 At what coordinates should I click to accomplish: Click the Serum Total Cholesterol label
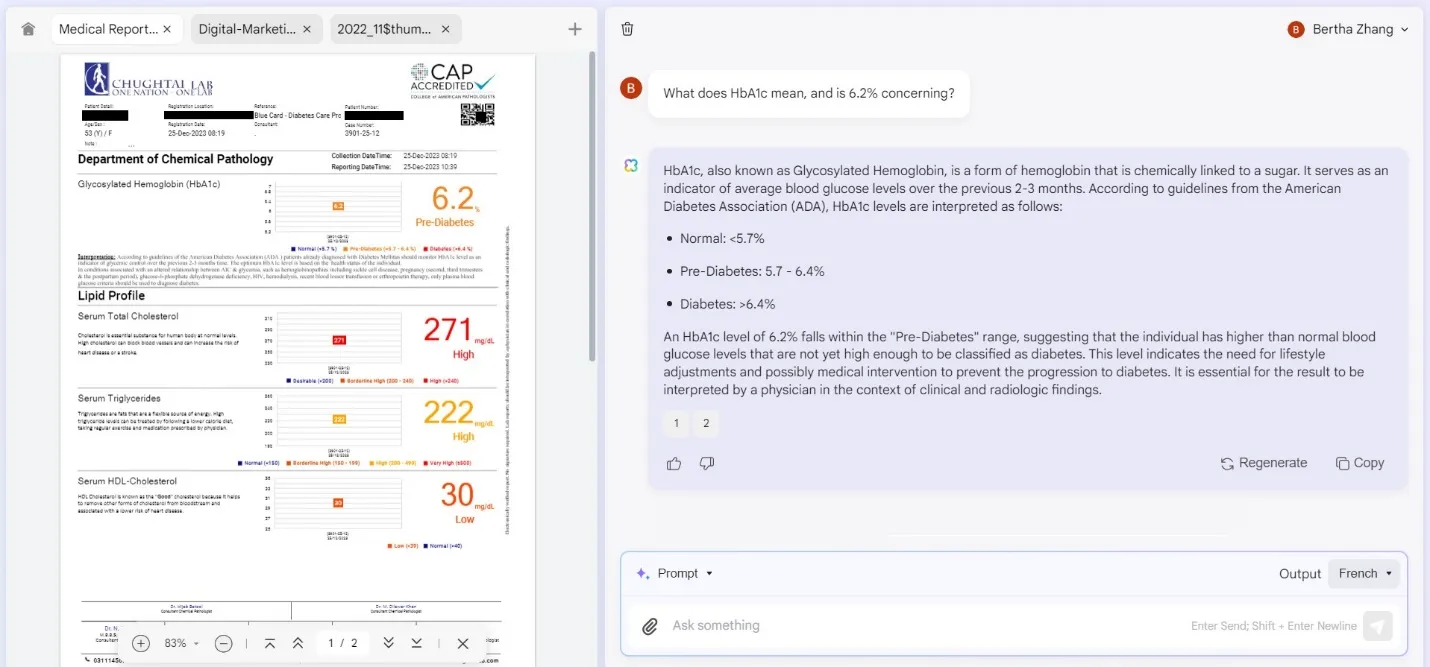[128, 316]
